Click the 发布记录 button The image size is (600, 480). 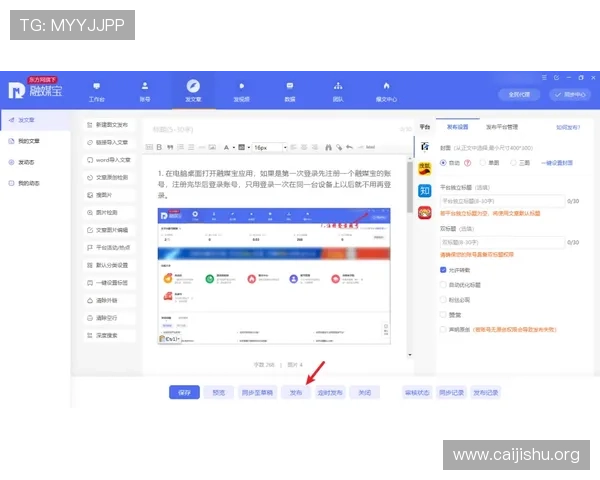(x=486, y=392)
